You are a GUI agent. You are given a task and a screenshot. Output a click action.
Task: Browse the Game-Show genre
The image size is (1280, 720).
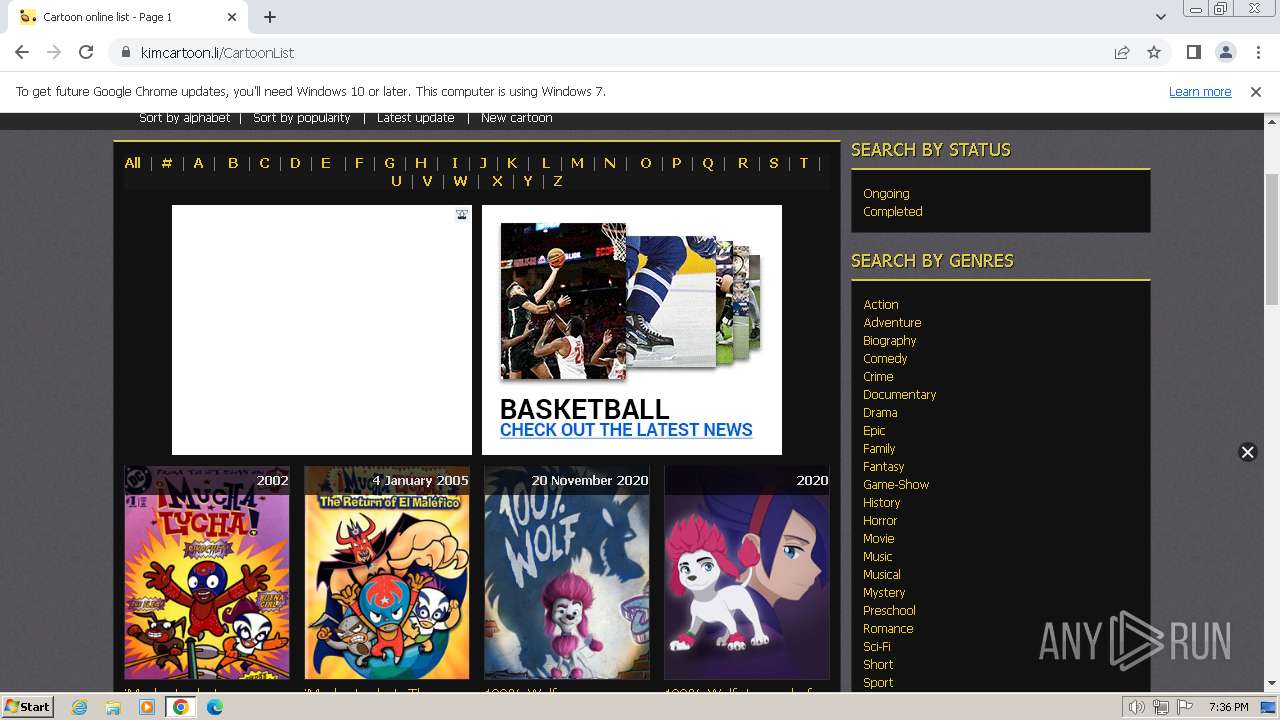point(896,485)
